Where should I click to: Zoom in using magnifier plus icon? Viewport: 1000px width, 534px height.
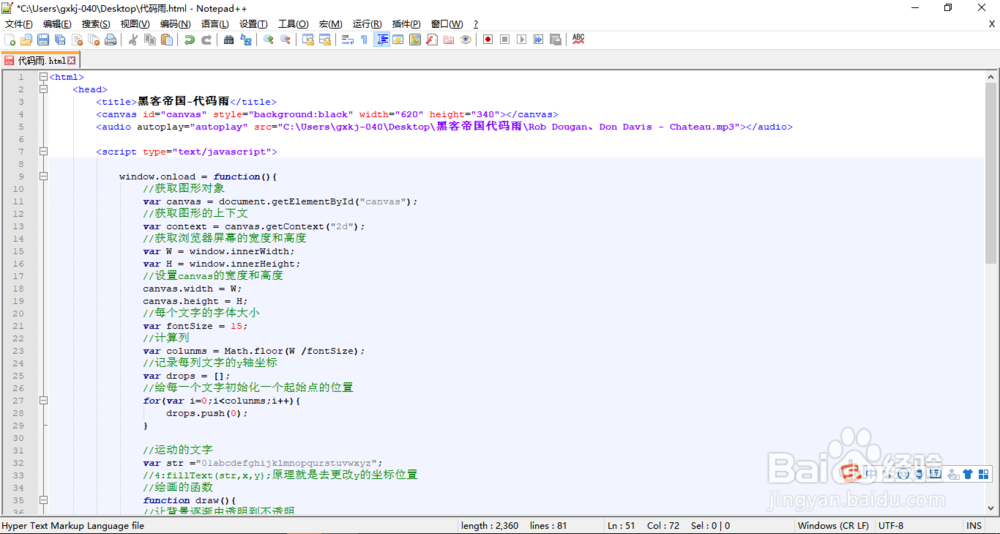268,40
